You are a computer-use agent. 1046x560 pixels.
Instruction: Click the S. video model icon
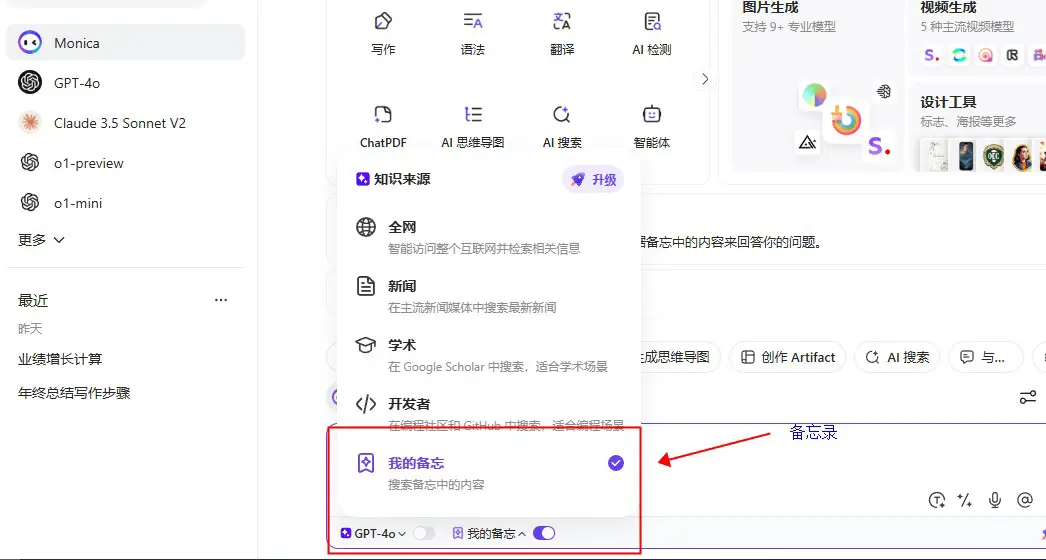pos(932,55)
